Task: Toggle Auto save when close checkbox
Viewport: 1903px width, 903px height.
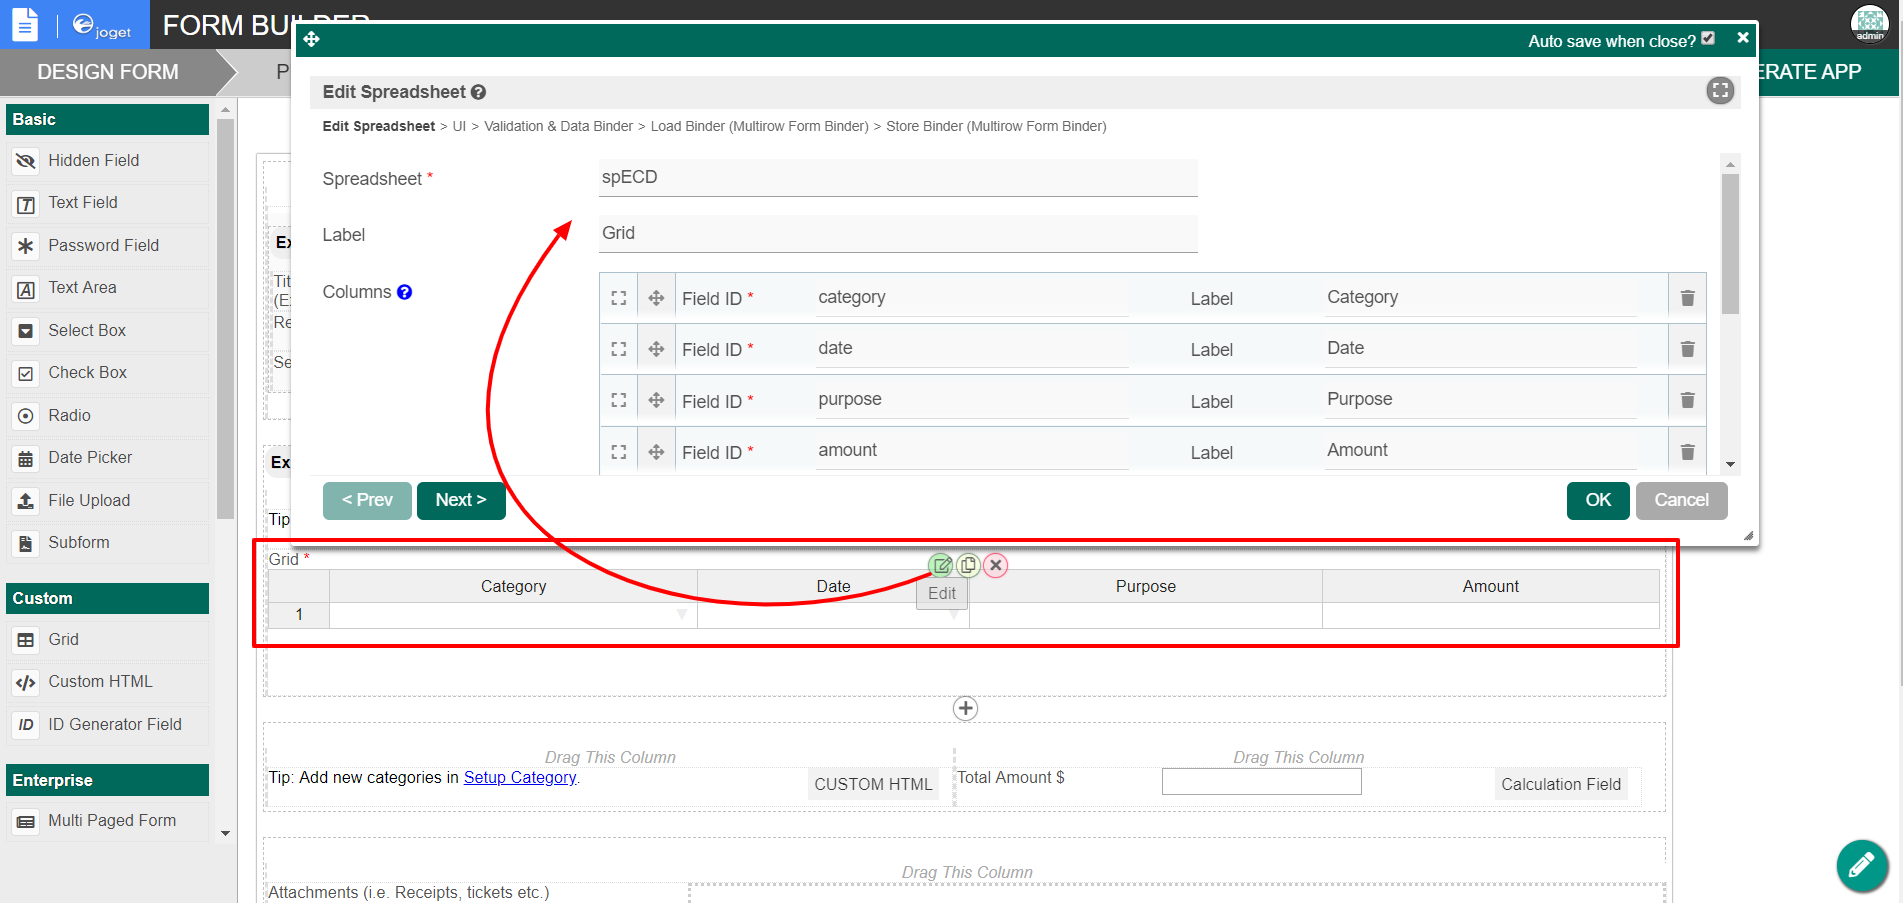Action: [x=1708, y=39]
